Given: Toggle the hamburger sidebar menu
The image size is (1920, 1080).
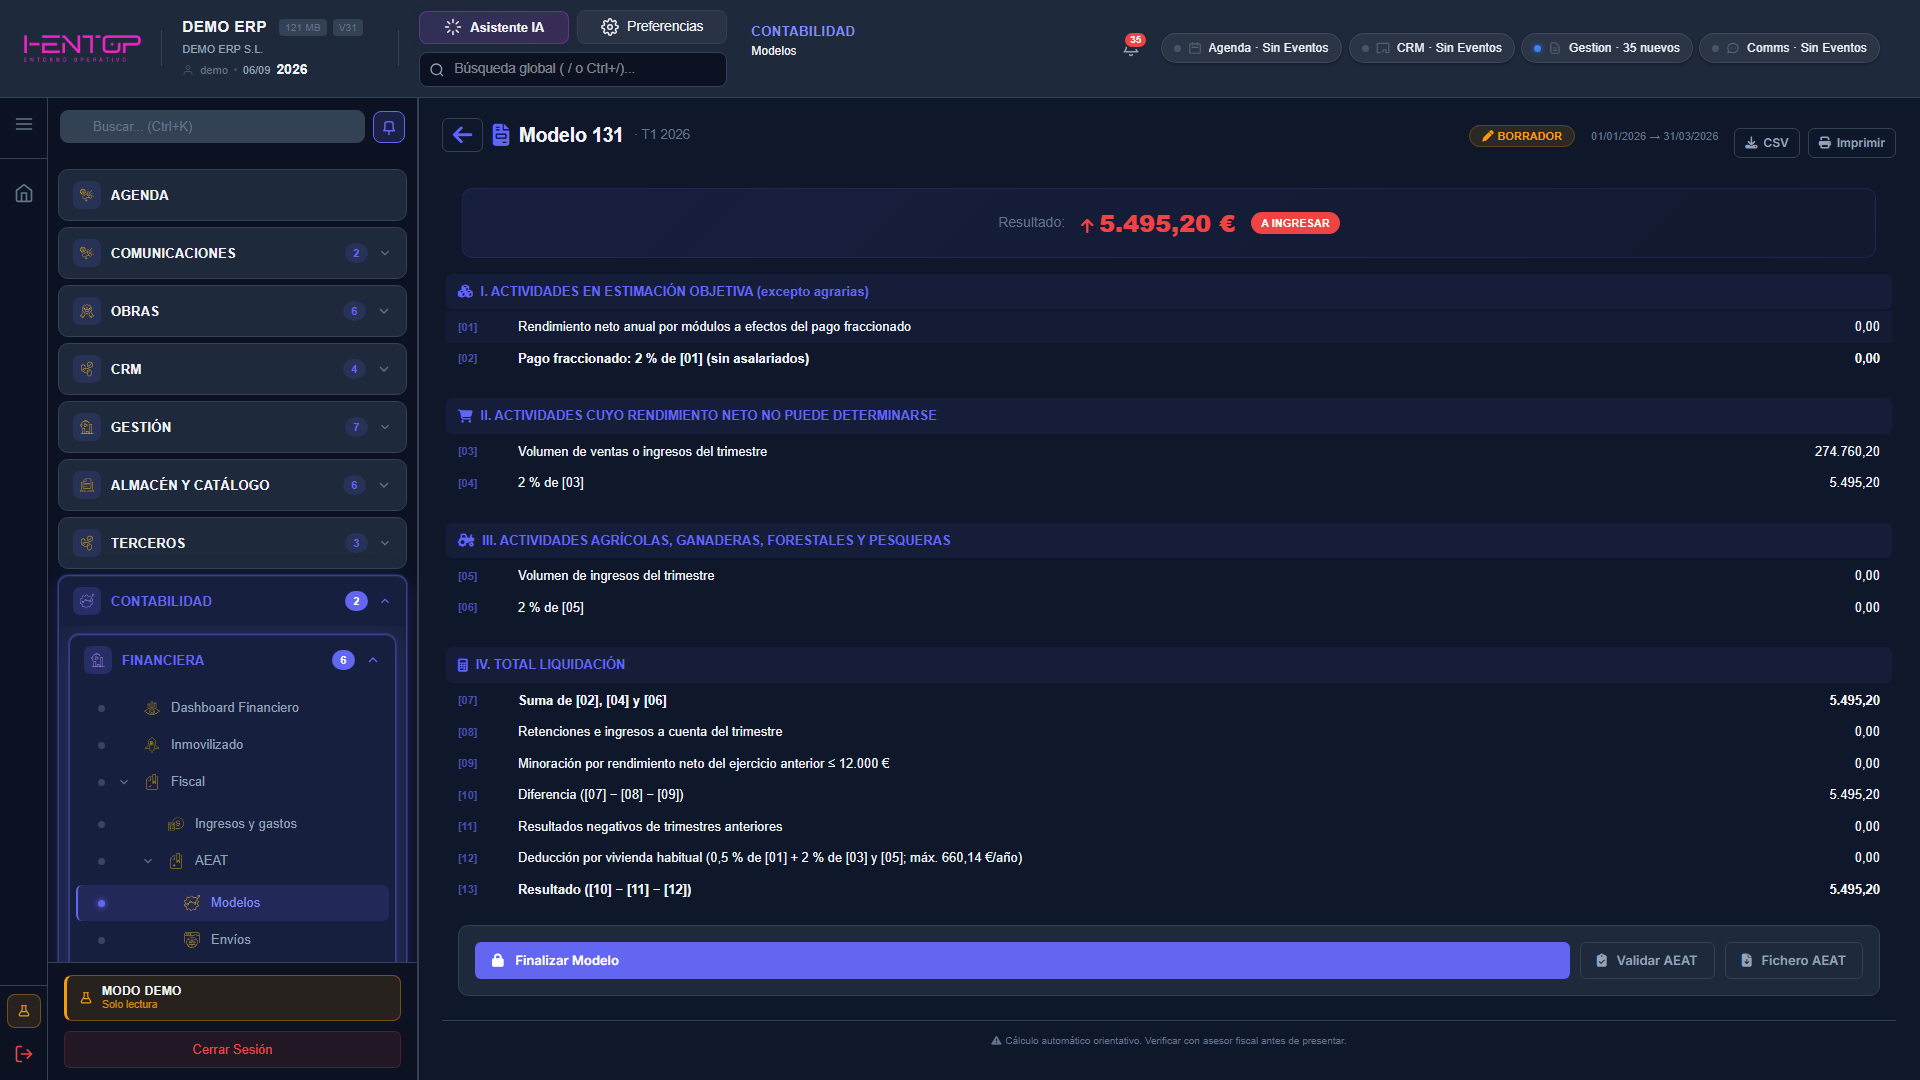Looking at the screenshot, I should (x=24, y=124).
